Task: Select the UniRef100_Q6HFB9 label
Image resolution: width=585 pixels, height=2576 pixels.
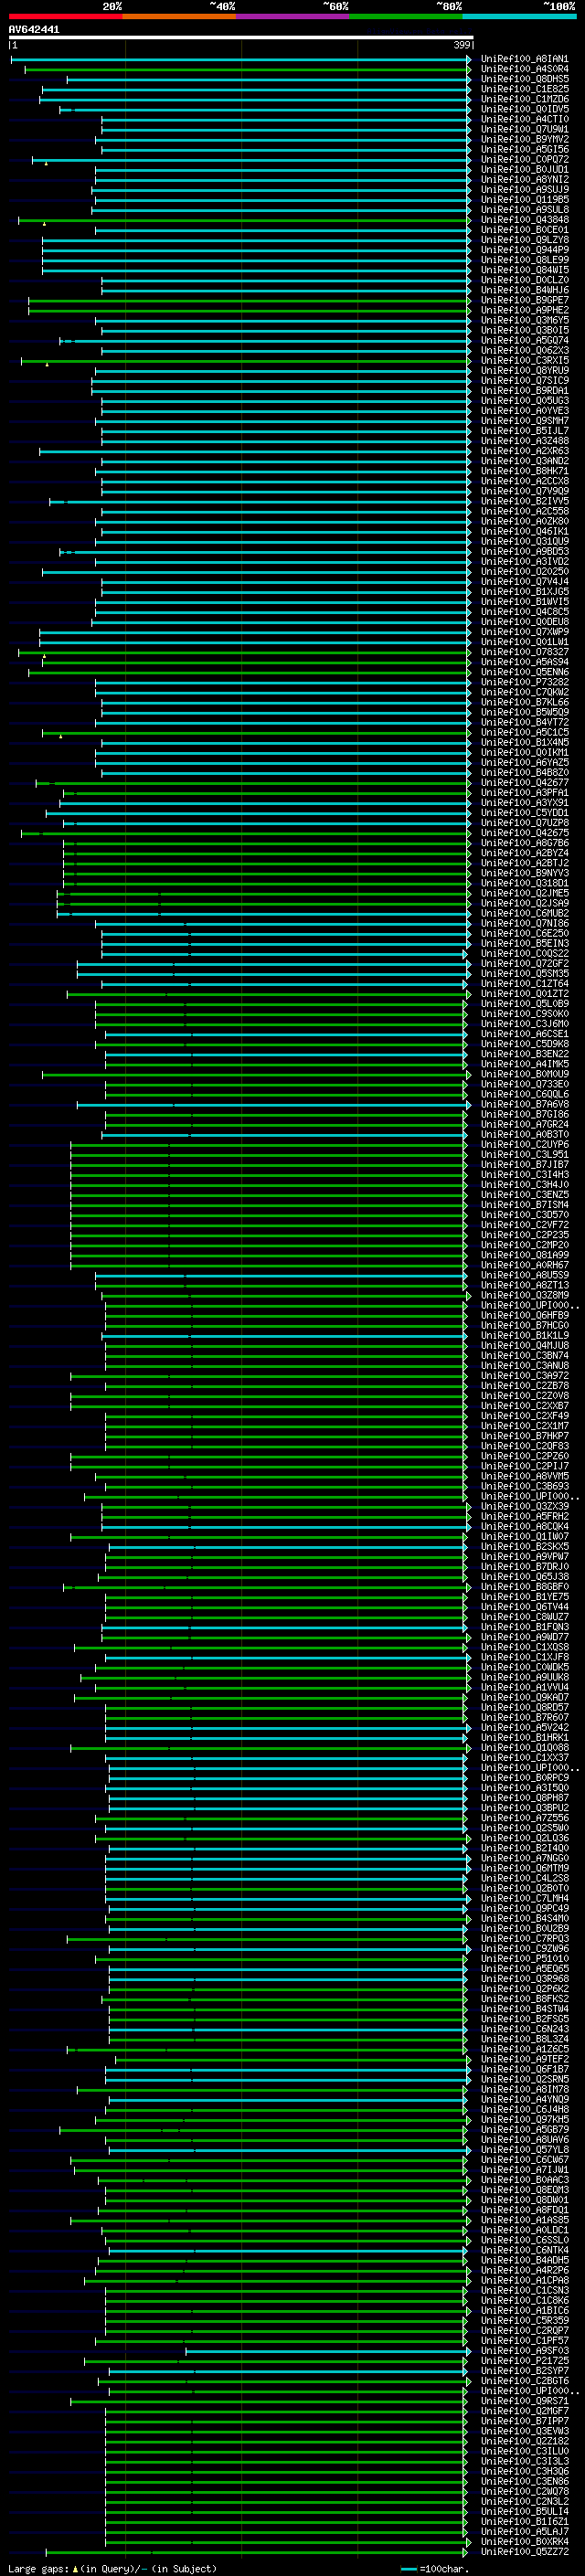Action: 524,1315
